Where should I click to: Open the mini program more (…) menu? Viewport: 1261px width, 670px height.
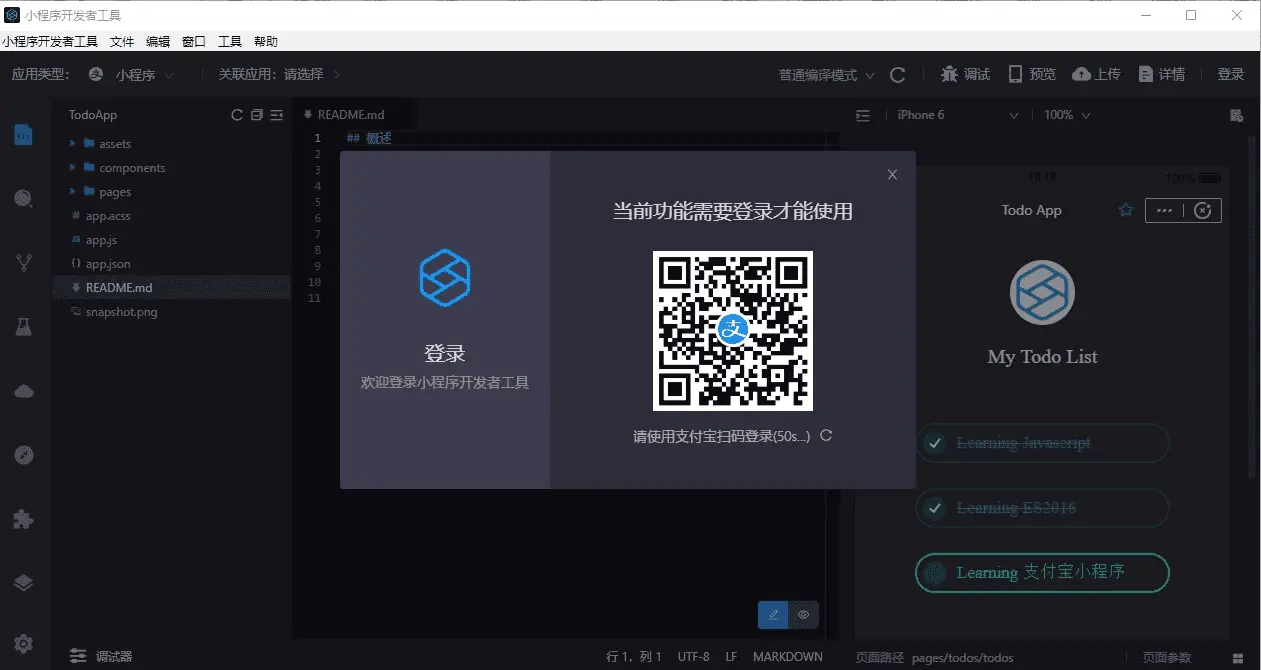point(1163,210)
